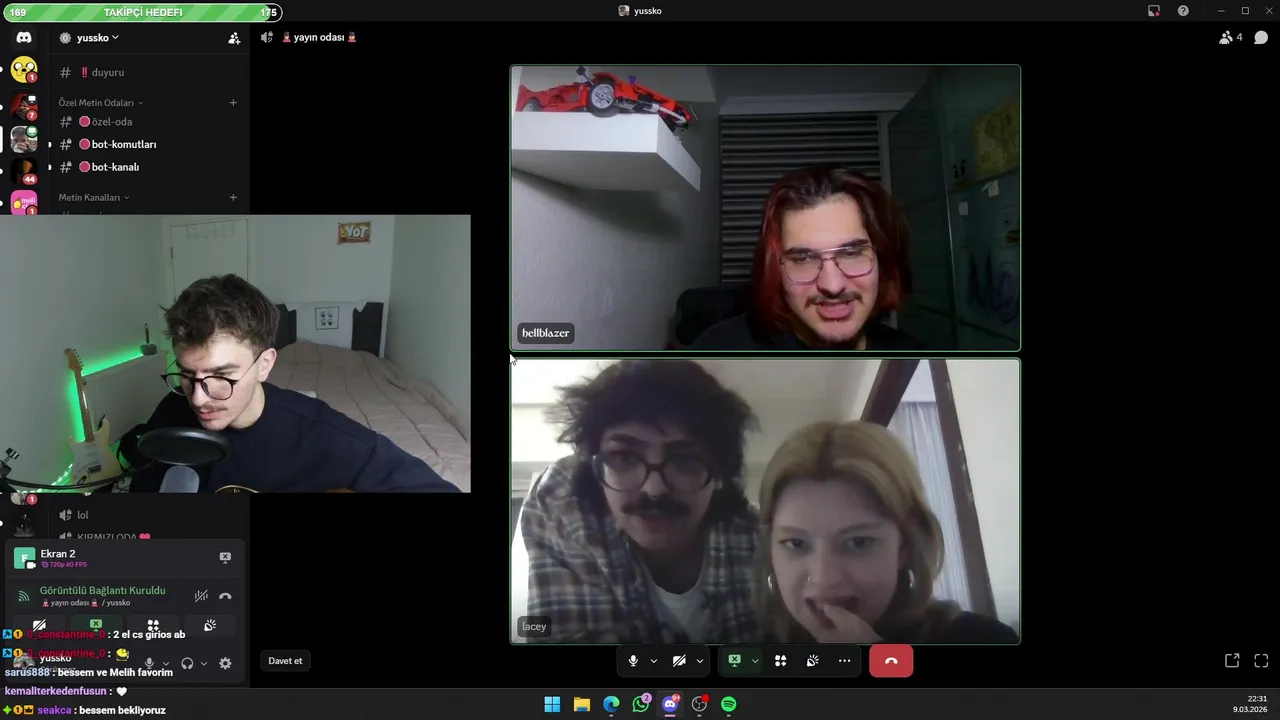Image resolution: width=1280 pixels, height=720 pixels.
Task: Click the red disconnect call button
Action: point(891,661)
